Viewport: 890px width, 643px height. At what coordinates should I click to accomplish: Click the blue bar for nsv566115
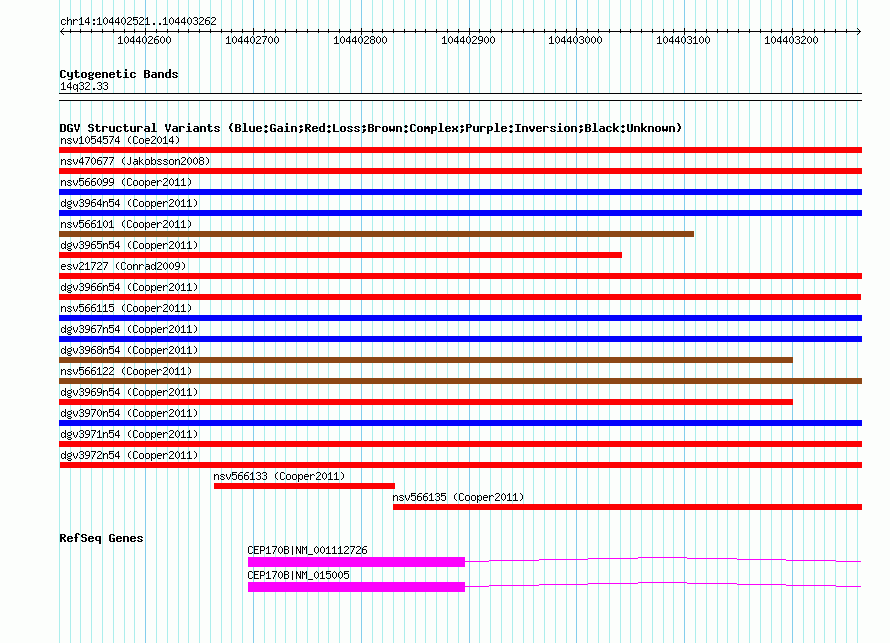click(x=460, y=318)
